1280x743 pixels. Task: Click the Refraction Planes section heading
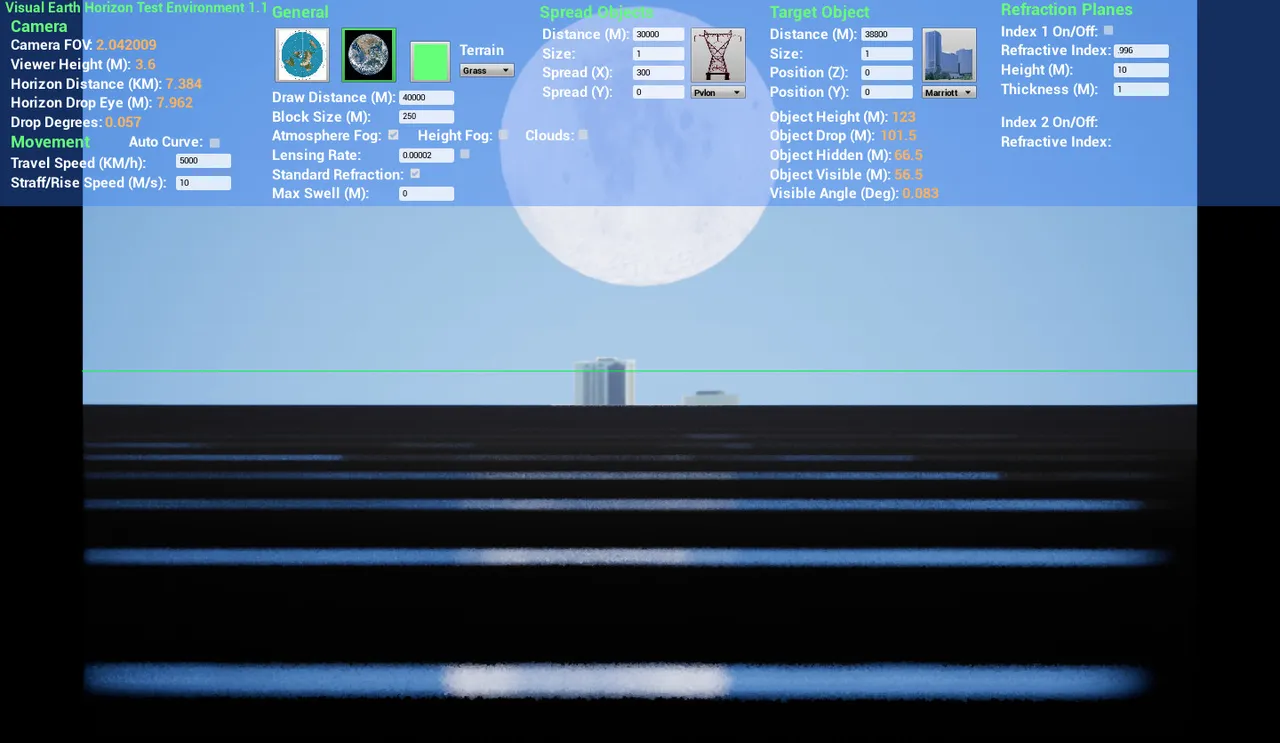(x=1067, y=9)
